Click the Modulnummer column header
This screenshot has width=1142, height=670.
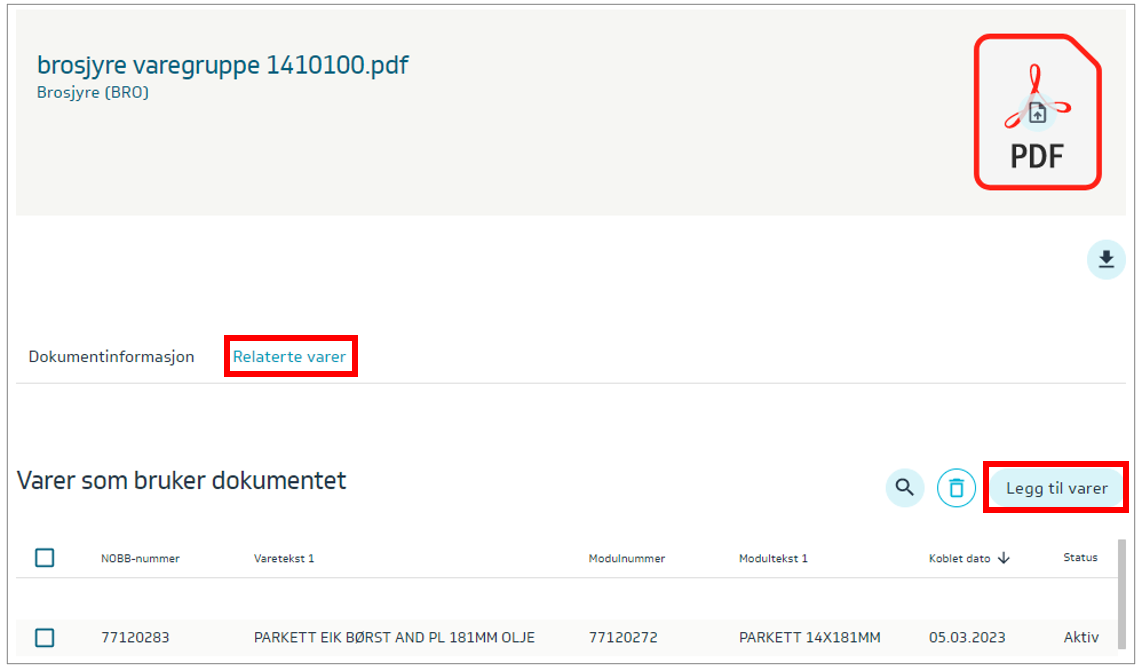(x=626, y=558)
